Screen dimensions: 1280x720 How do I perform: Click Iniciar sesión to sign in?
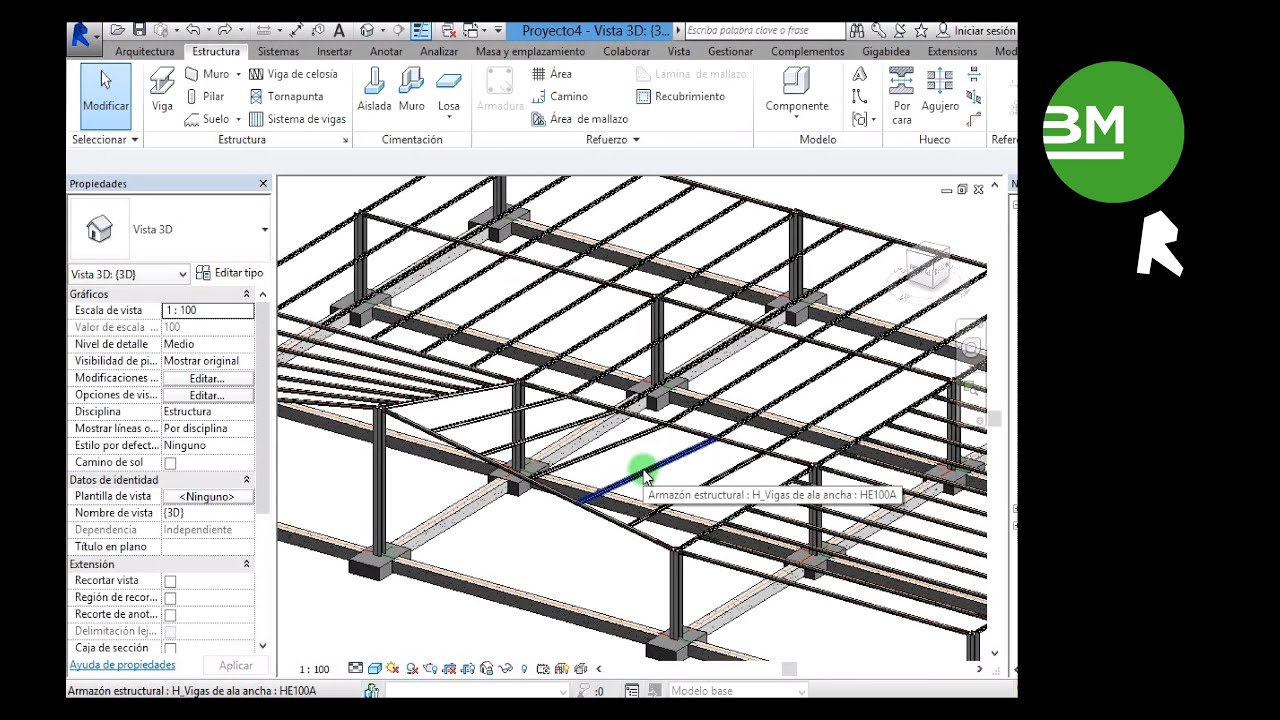(x=976, y=31)
